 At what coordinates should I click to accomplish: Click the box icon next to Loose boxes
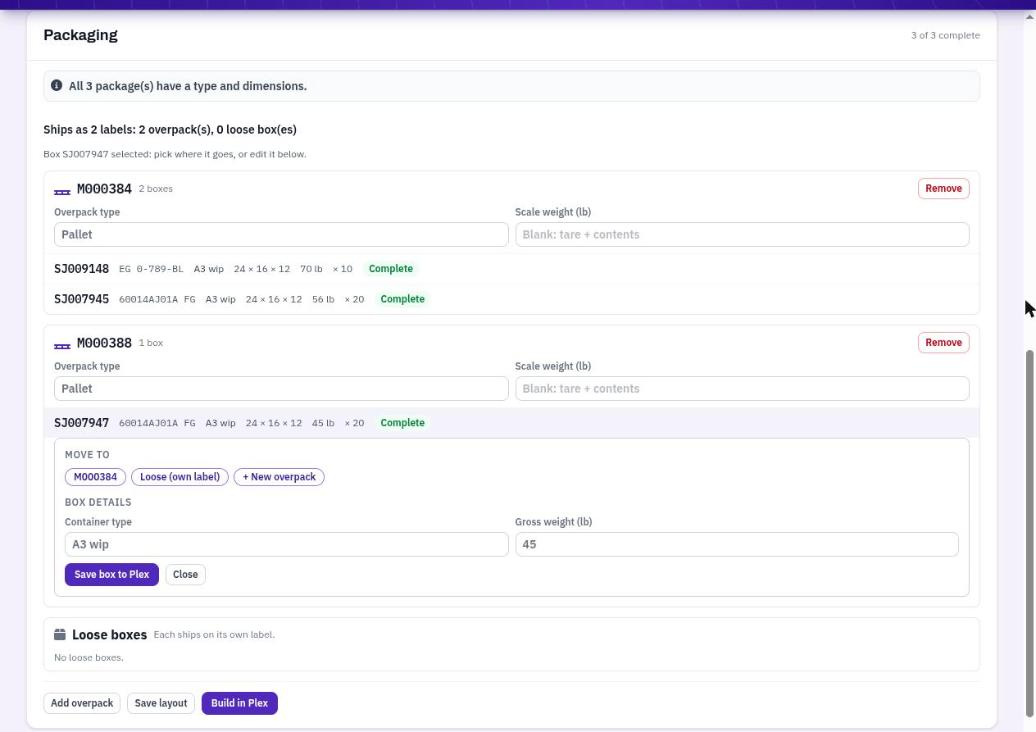[59, 634]
